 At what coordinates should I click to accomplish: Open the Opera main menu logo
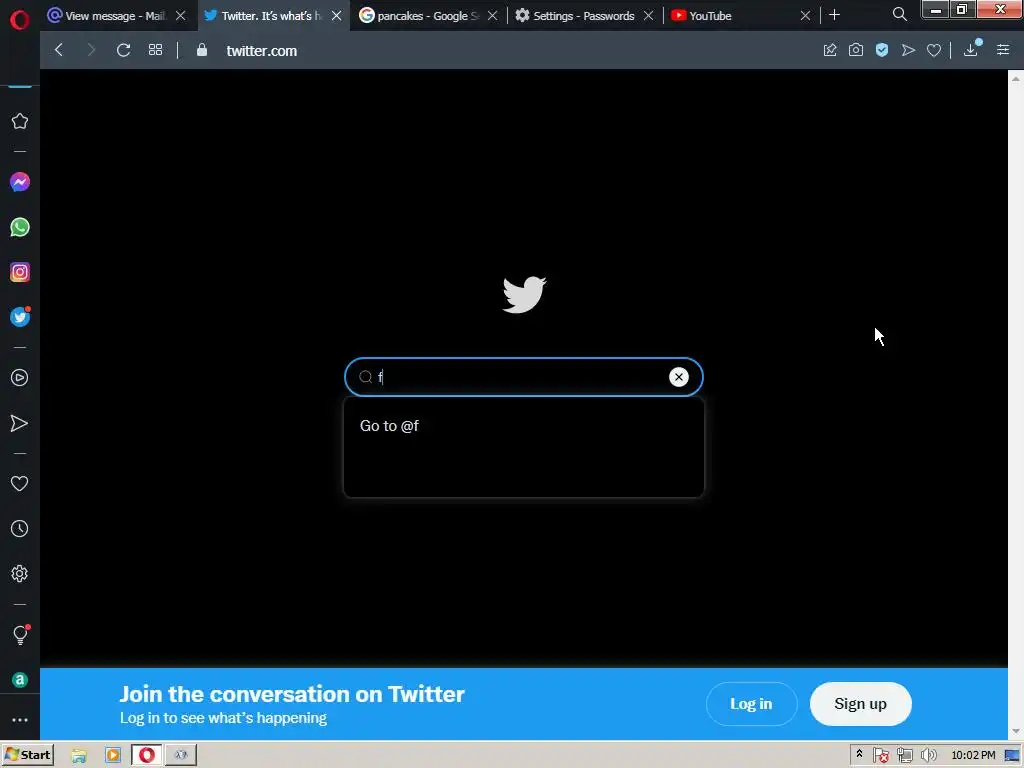(x=20, y=20)
